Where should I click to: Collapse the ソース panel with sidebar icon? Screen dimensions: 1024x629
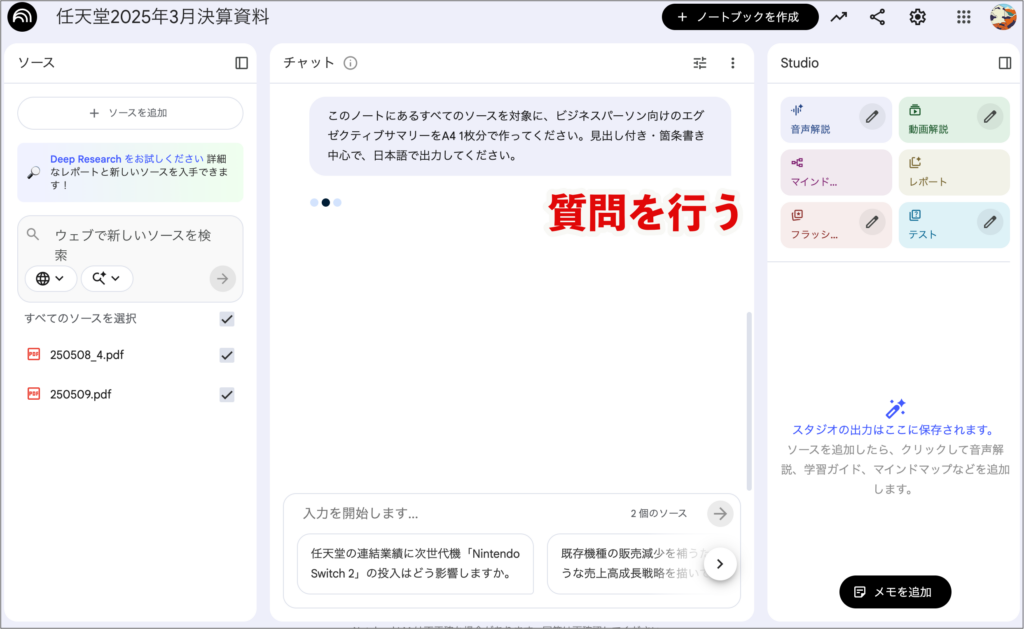[241, 63]
